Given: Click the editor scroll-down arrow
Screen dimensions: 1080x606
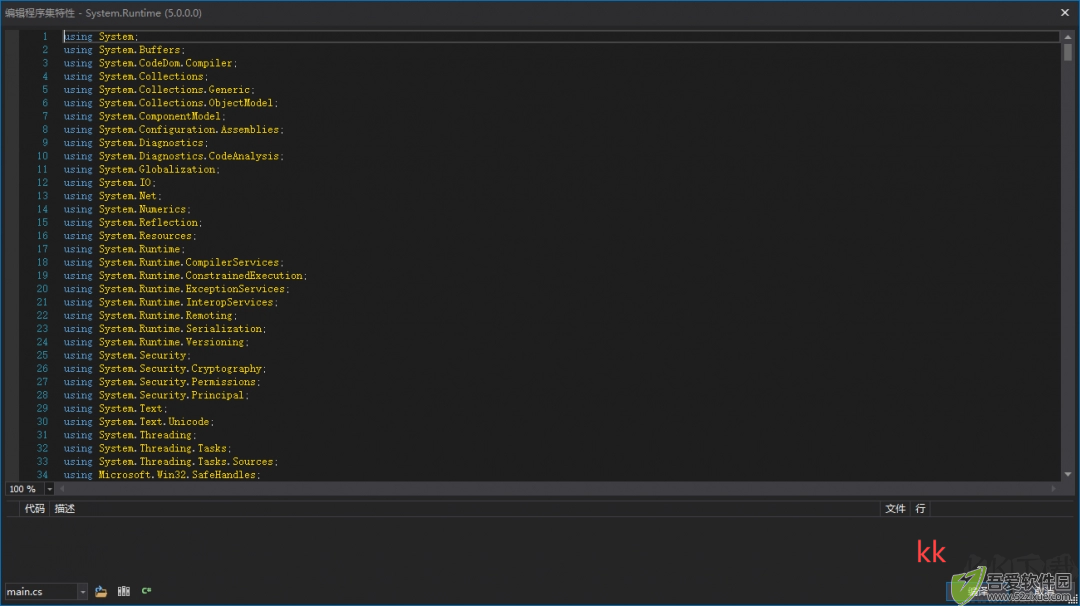Looking at the screenshot, I should click(x=1067, y=474).
